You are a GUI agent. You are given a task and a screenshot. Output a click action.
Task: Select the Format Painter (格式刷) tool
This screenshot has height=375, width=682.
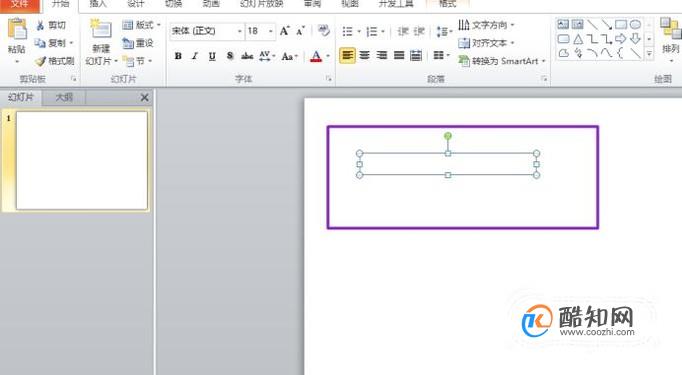pyautogui.click(x=55, y=61)
